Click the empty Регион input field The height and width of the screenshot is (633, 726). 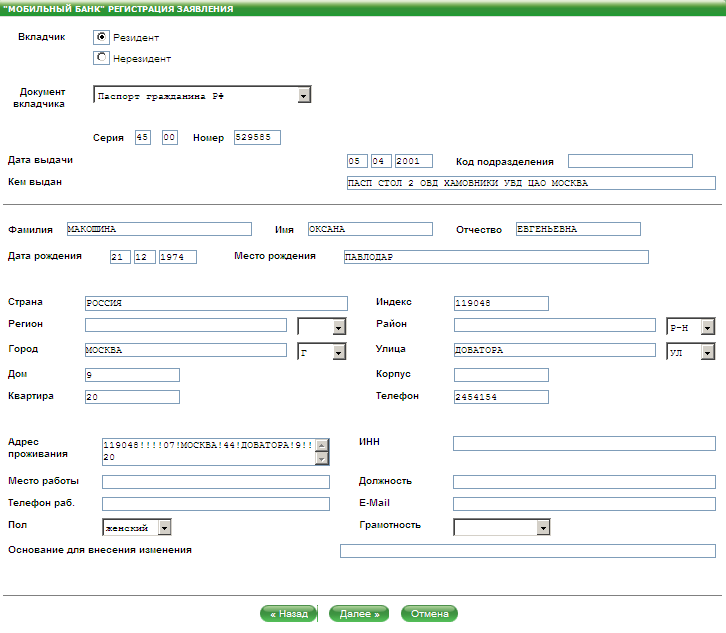pyautogui.click(x=186, y=325)
